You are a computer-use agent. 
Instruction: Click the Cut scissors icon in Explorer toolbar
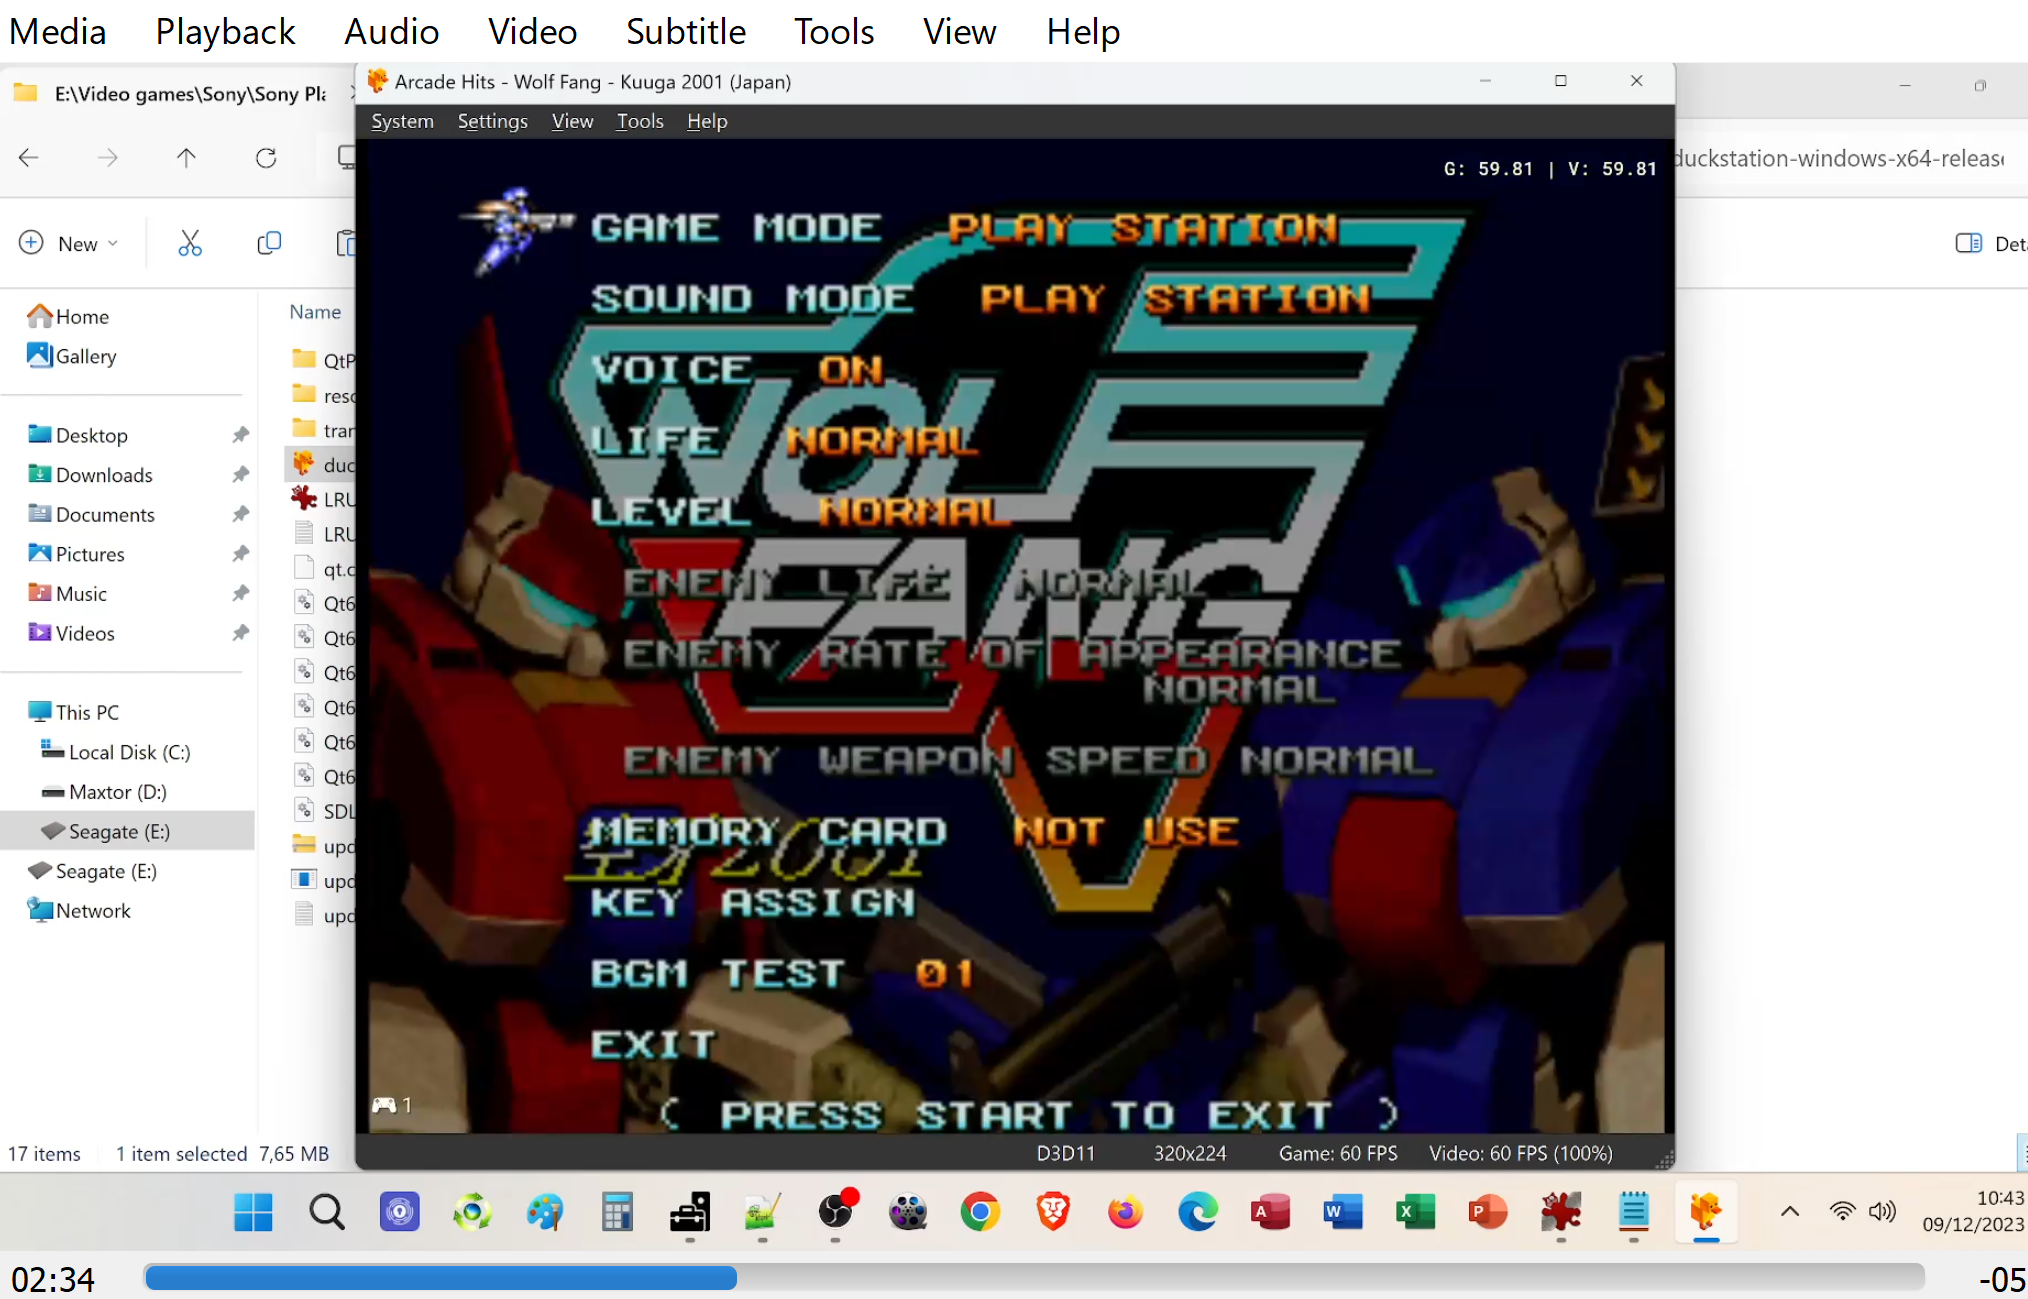(189, 243)
